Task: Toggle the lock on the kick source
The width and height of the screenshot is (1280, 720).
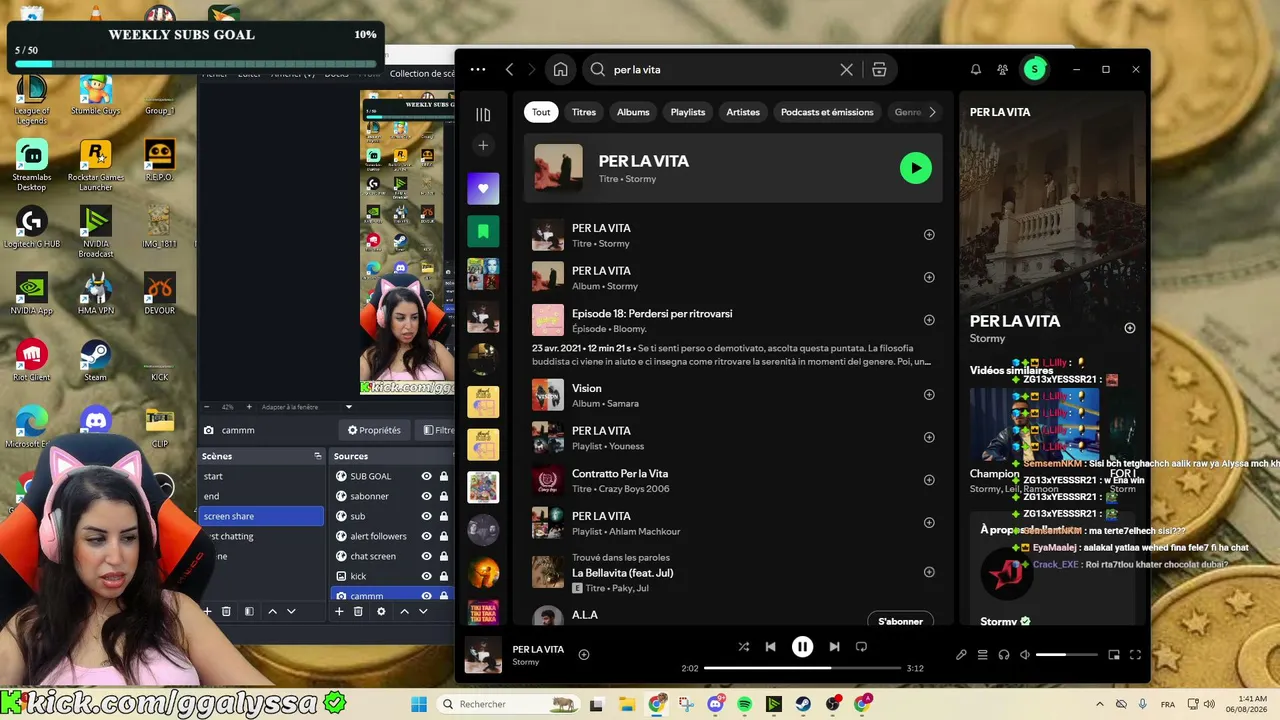Action: point(443,576)
